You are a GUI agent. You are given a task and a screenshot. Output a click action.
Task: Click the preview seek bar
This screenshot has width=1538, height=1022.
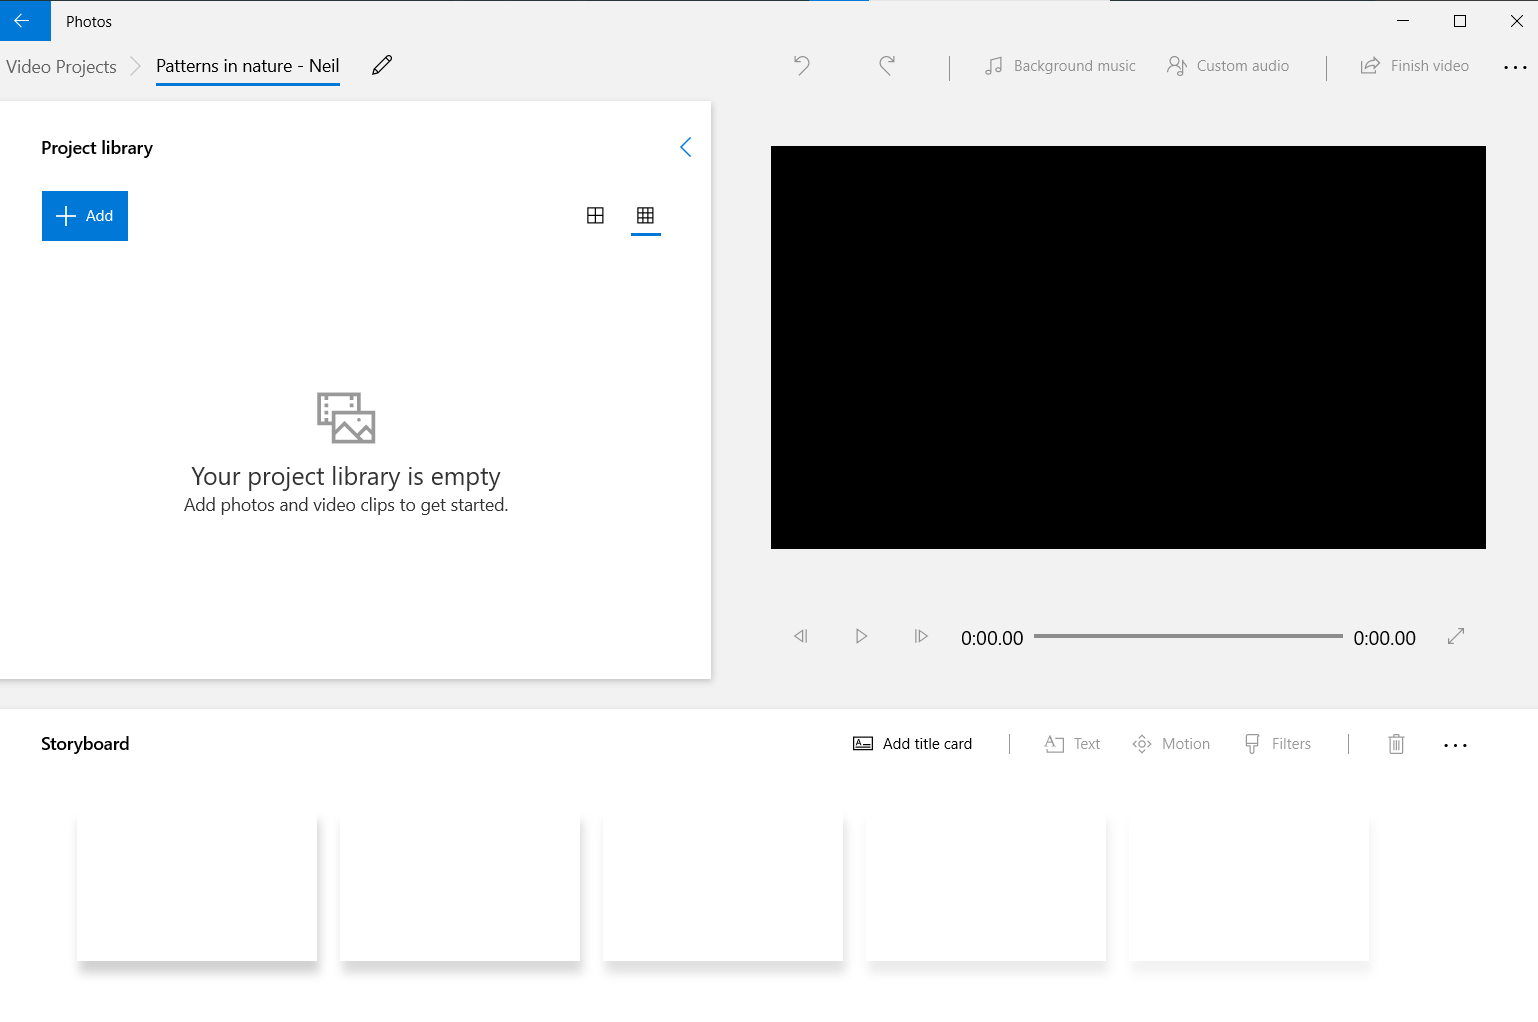click(1188, 636)
